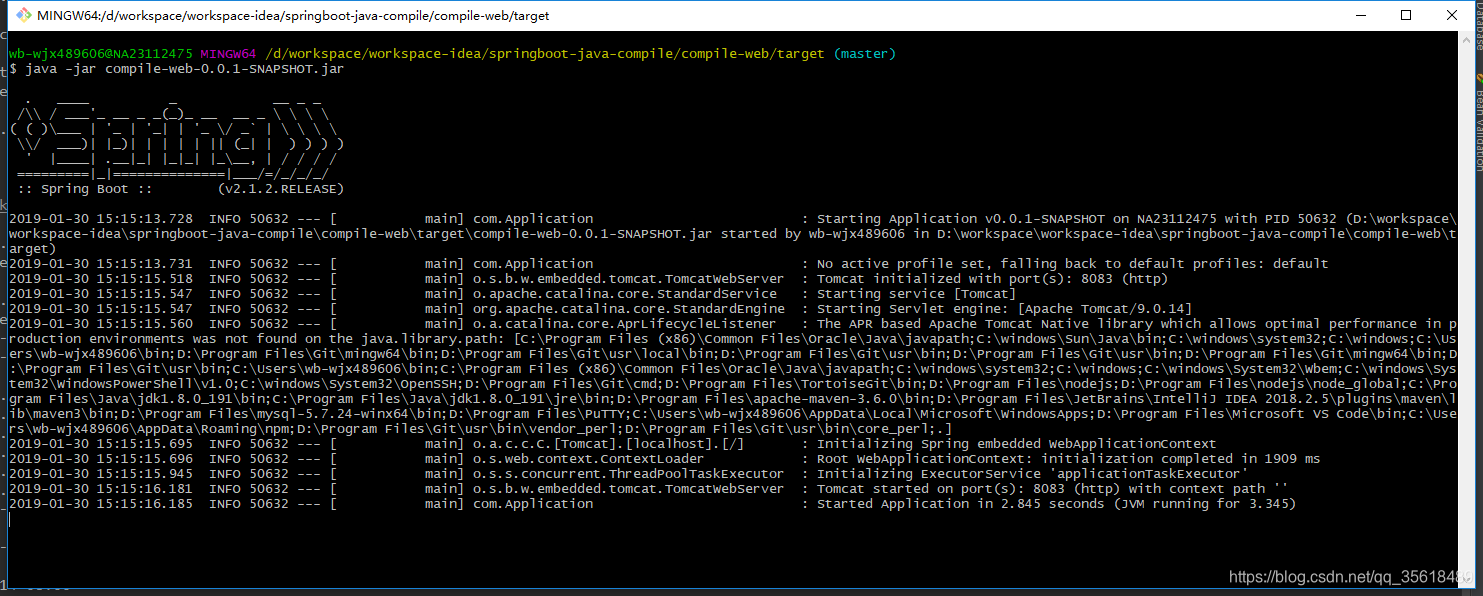Screen dimensions: 1483x596
Task: Click the wb-wjx489606@NA23112475 prompt text
Action: 101,54
